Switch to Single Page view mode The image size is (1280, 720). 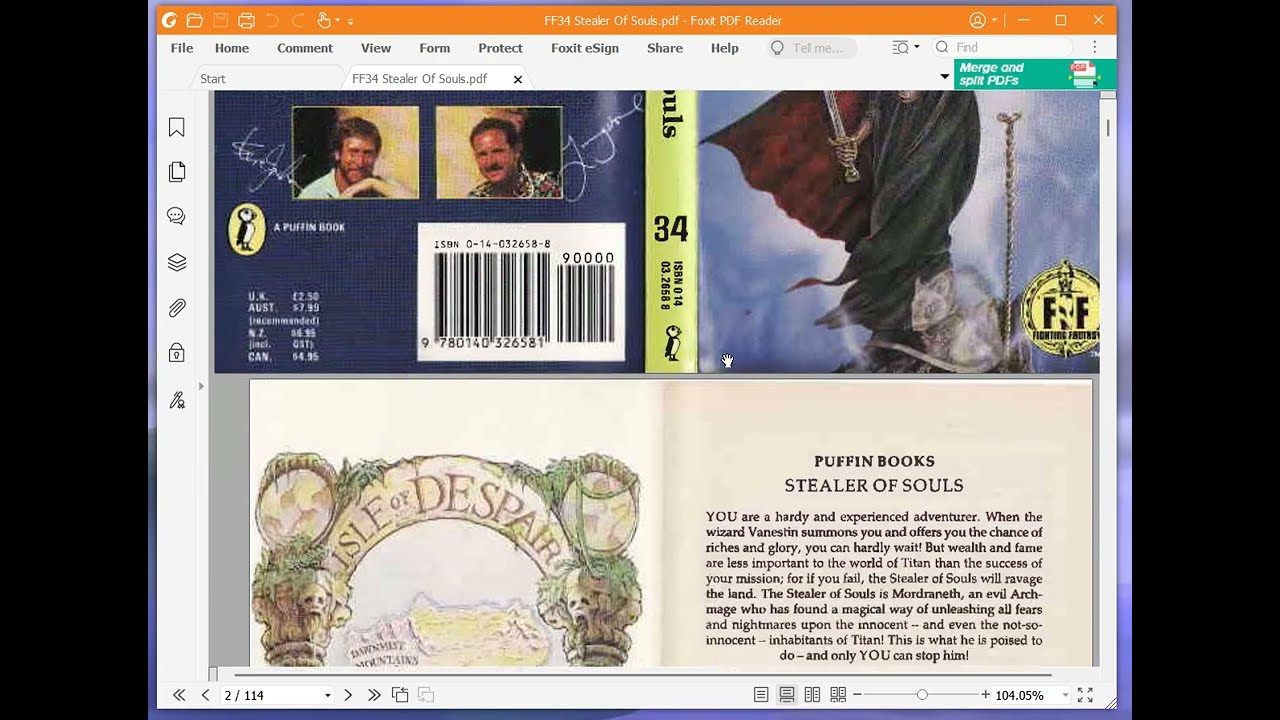[x=761, y=695]
